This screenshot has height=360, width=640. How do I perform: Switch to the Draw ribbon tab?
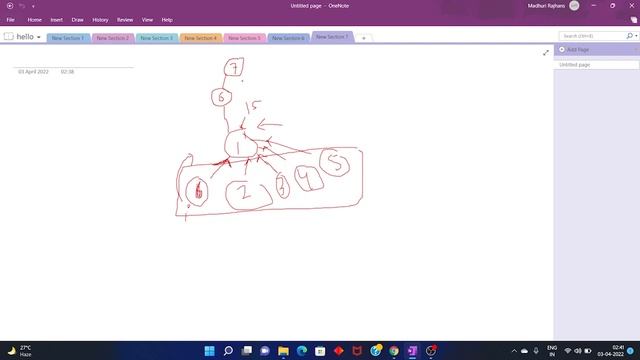click(x=77, y=20)
